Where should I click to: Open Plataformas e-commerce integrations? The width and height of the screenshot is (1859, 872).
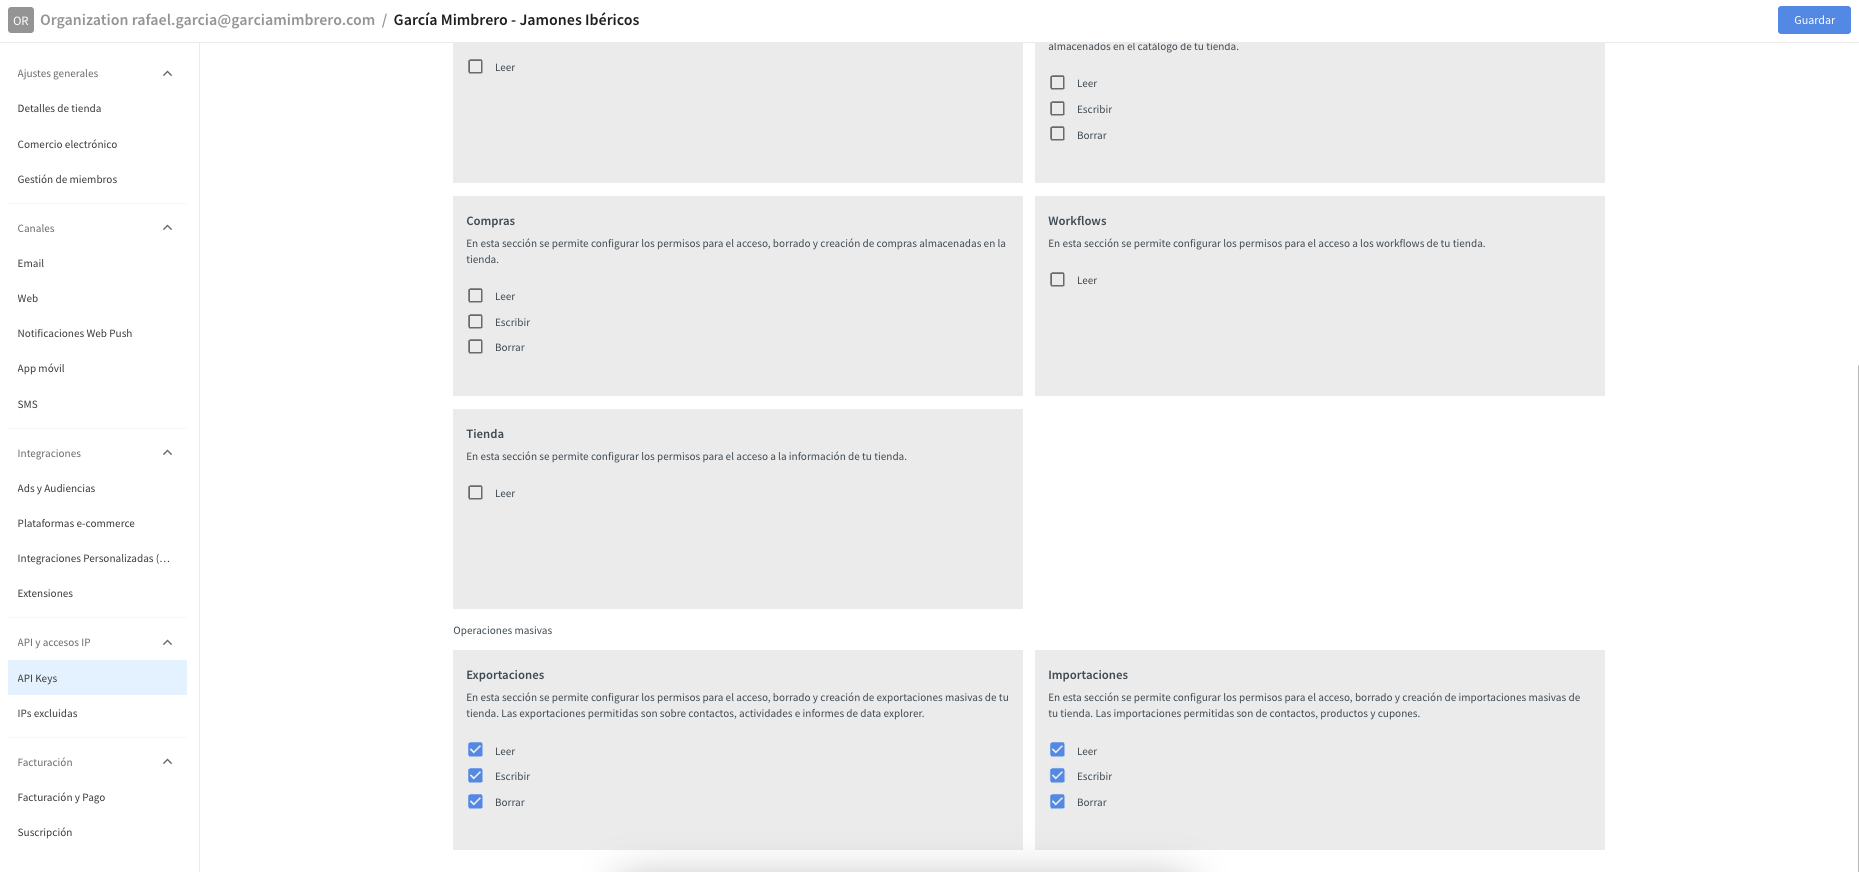[76, 523]
